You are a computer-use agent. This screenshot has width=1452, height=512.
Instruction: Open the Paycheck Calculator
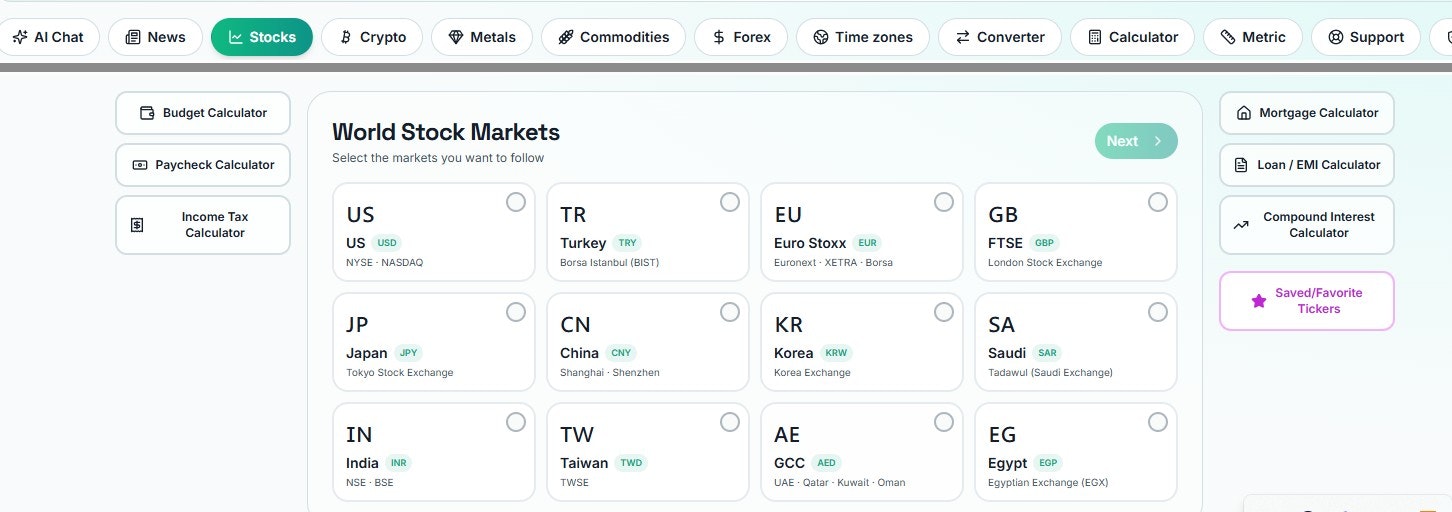pyautogui.click(x=203, y=165)
